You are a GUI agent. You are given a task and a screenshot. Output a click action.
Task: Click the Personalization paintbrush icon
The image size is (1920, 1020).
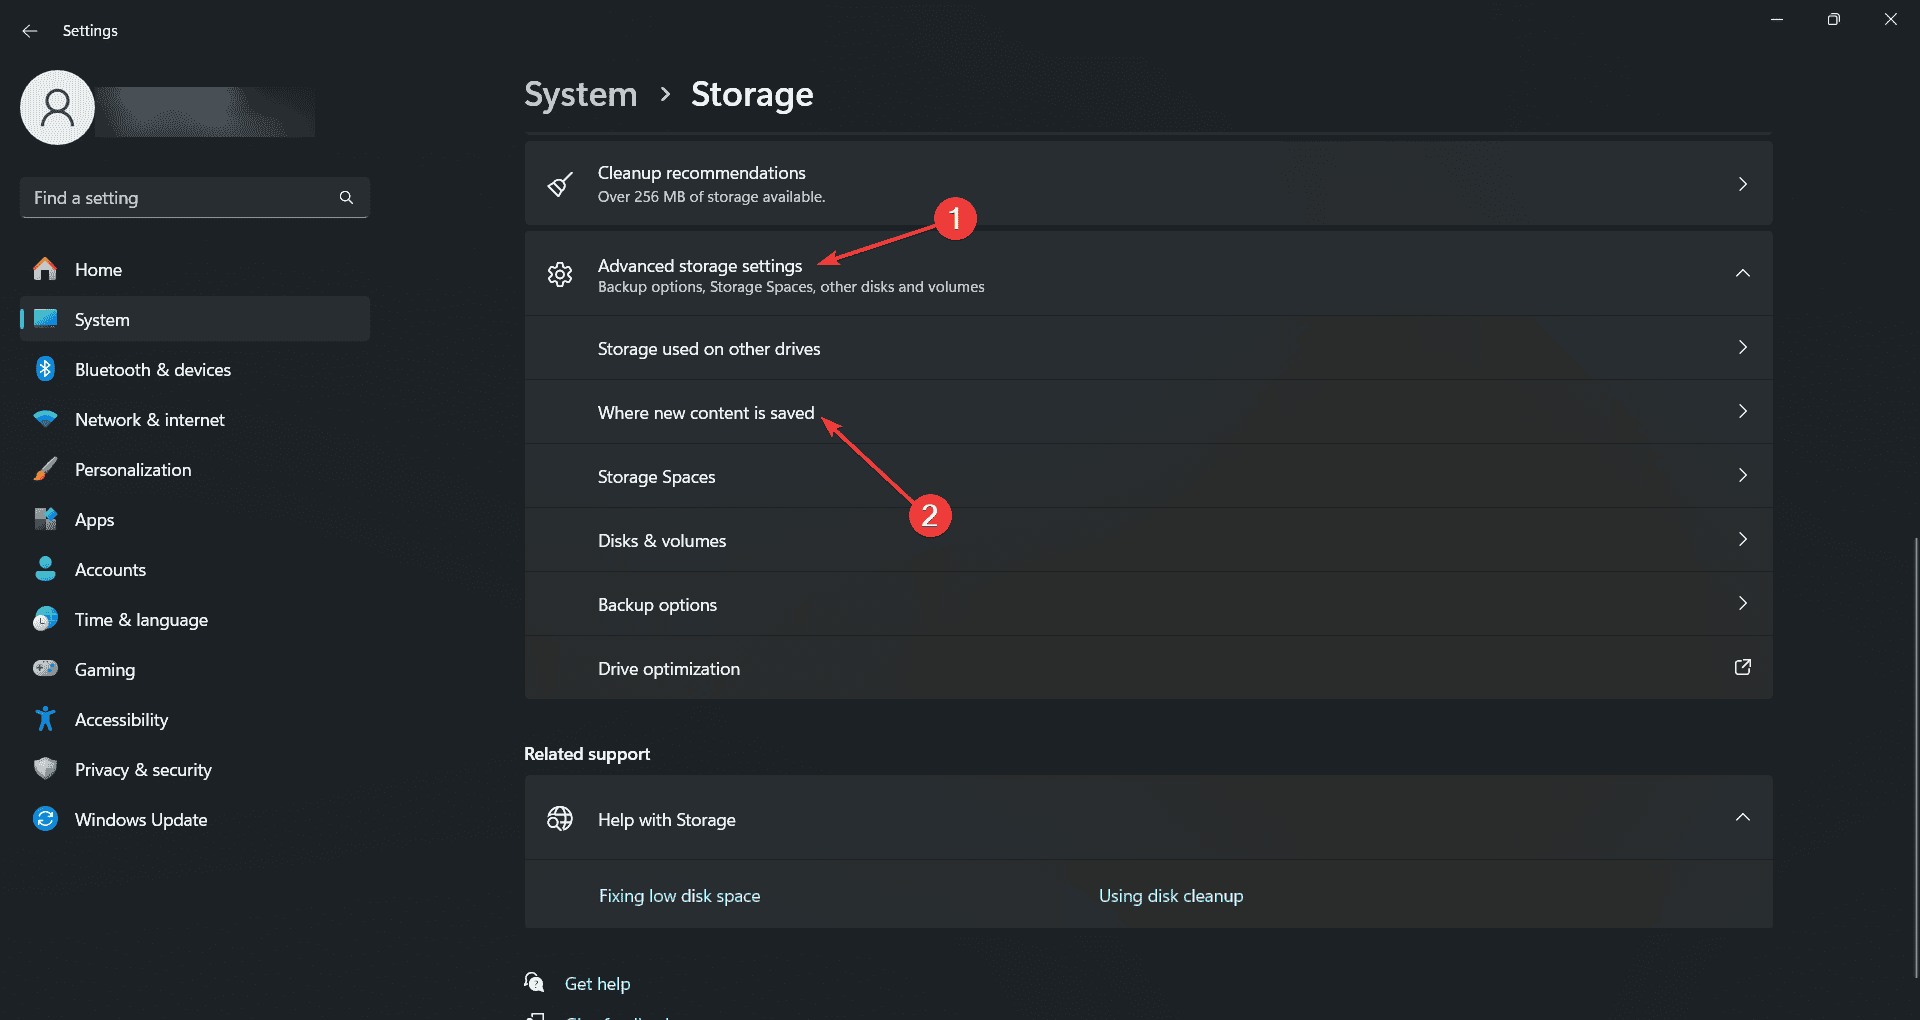point(45,469)
